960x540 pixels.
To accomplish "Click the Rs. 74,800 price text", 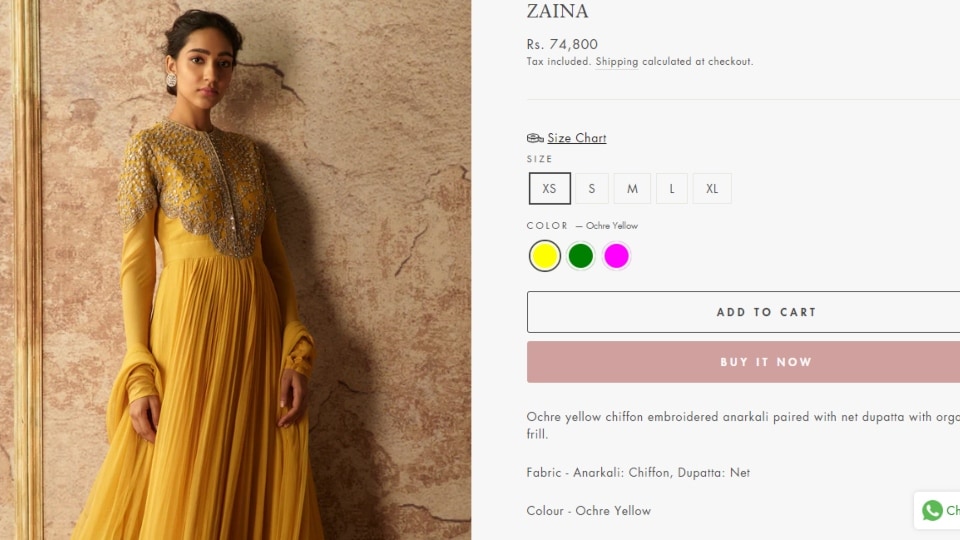I will 562,44.
